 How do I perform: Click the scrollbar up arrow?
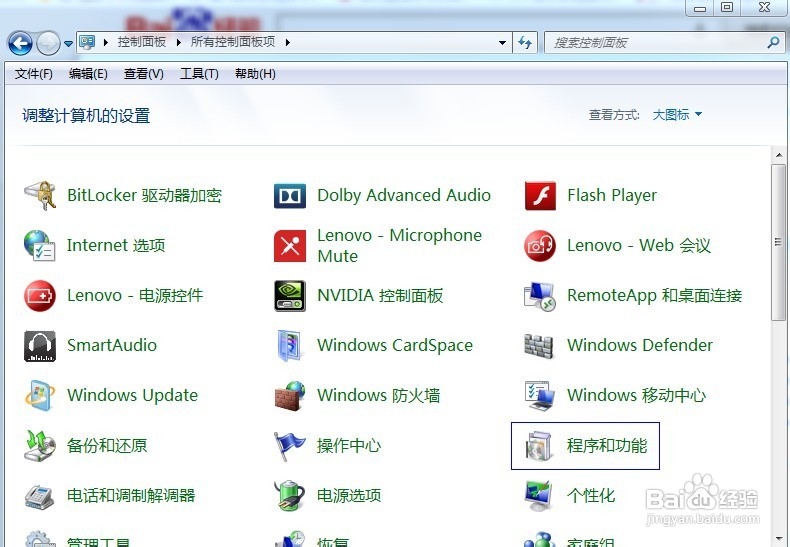779,155
